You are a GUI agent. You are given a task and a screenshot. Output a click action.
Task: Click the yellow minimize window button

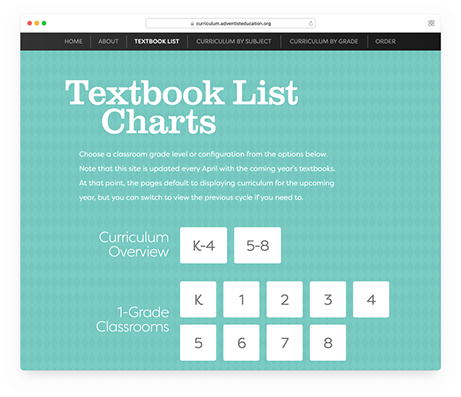click(x=37, y=23)
